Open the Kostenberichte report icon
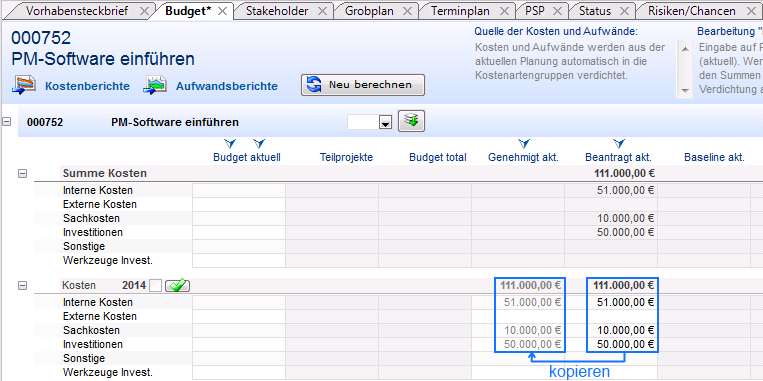 coord(25,85)
